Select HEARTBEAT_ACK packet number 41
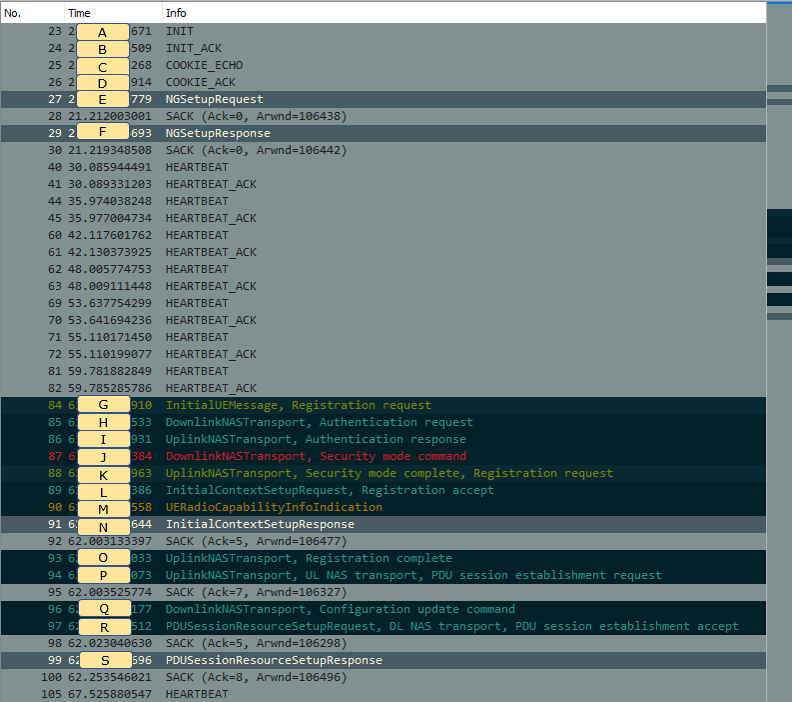792x702 pixels. 383,184
